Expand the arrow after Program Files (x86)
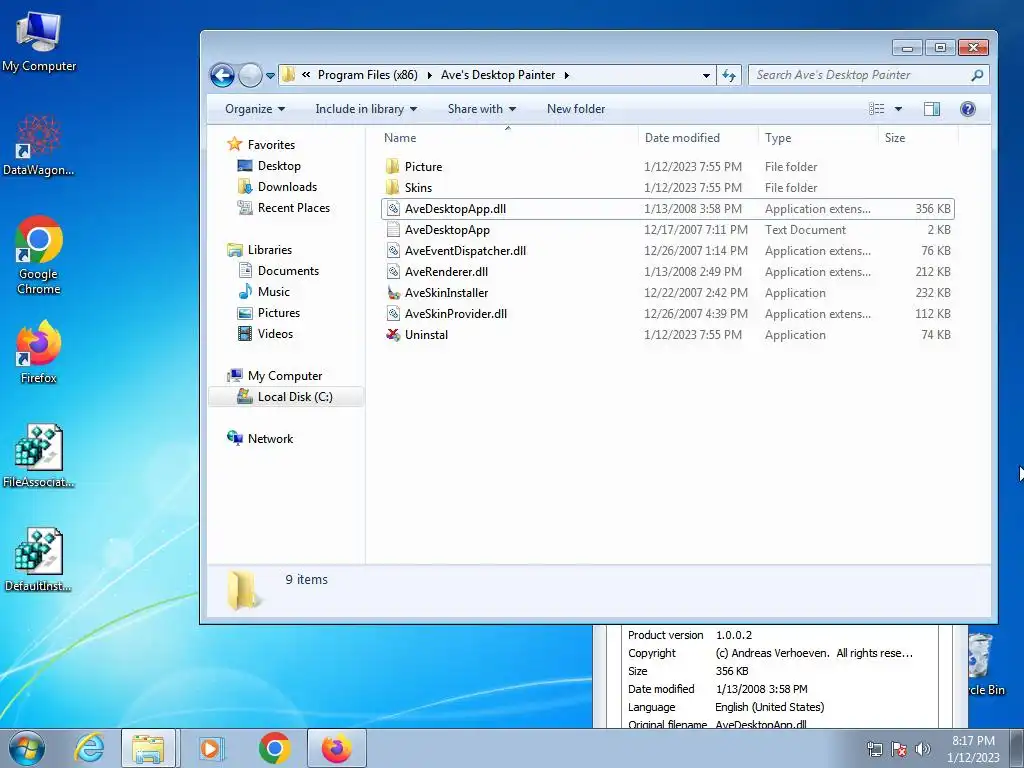This screenshot has height=768, width=1024. (430, 75)
